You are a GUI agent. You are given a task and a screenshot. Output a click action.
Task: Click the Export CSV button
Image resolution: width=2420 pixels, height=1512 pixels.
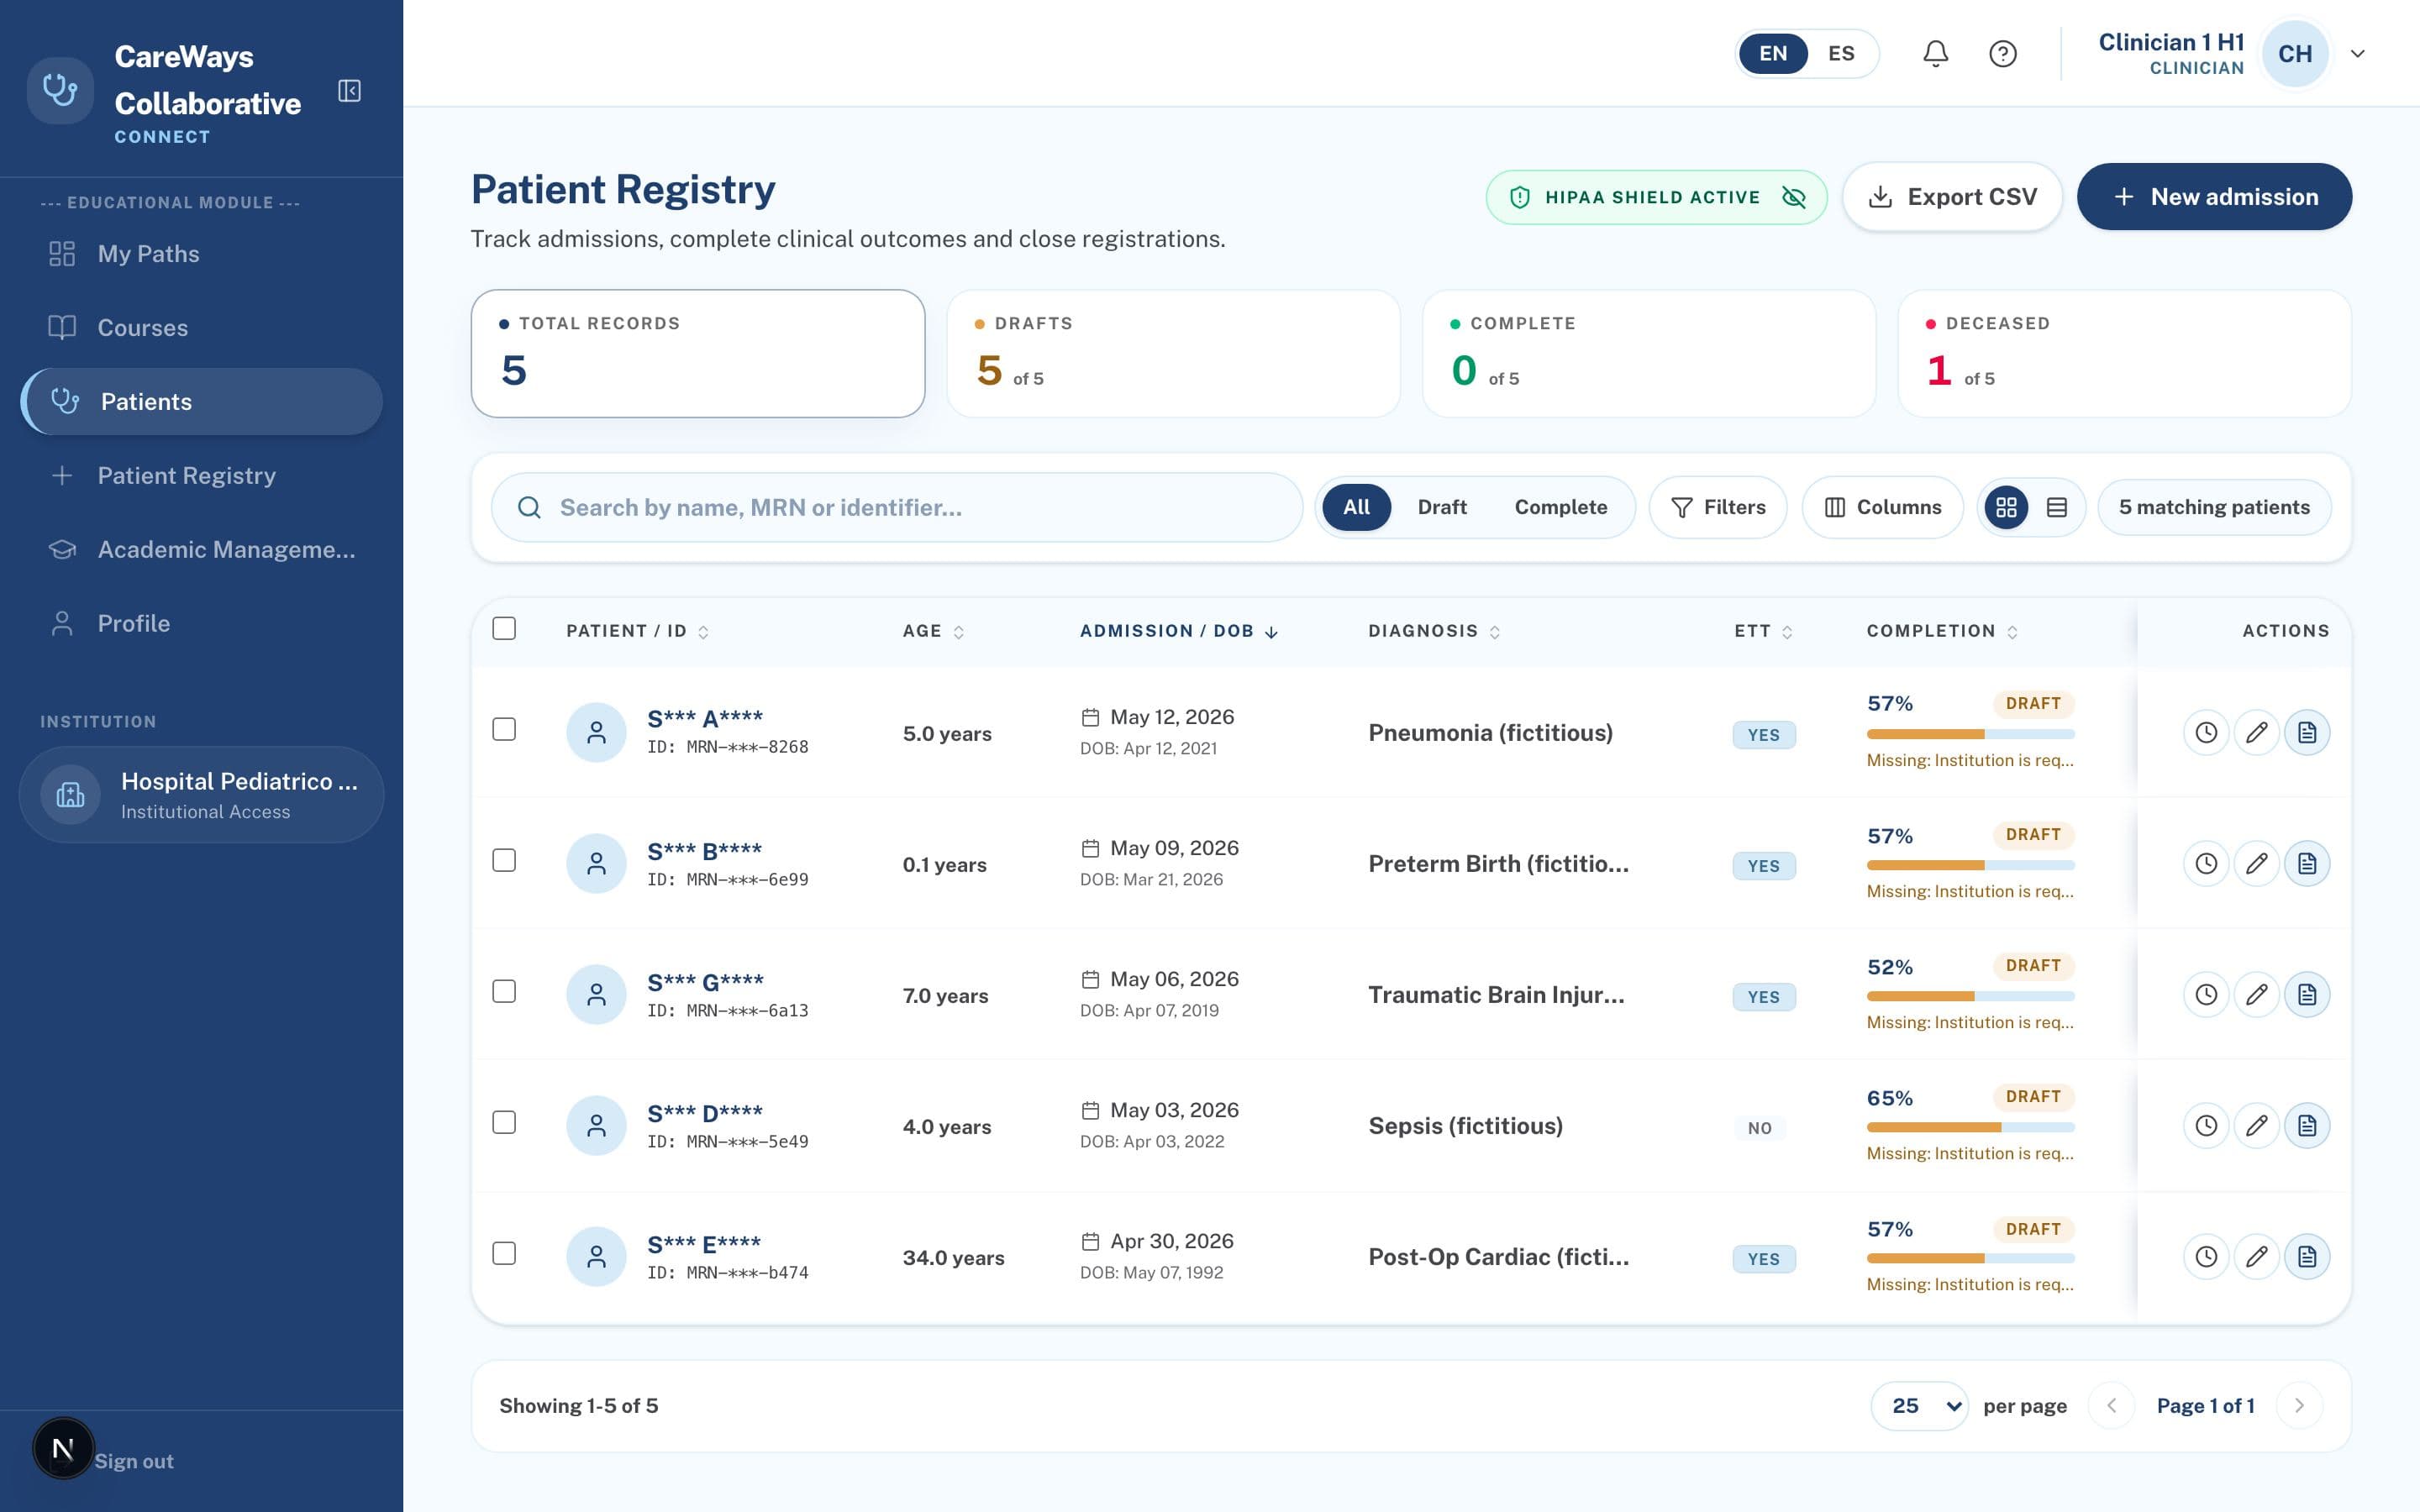[x=1952, y=197]
